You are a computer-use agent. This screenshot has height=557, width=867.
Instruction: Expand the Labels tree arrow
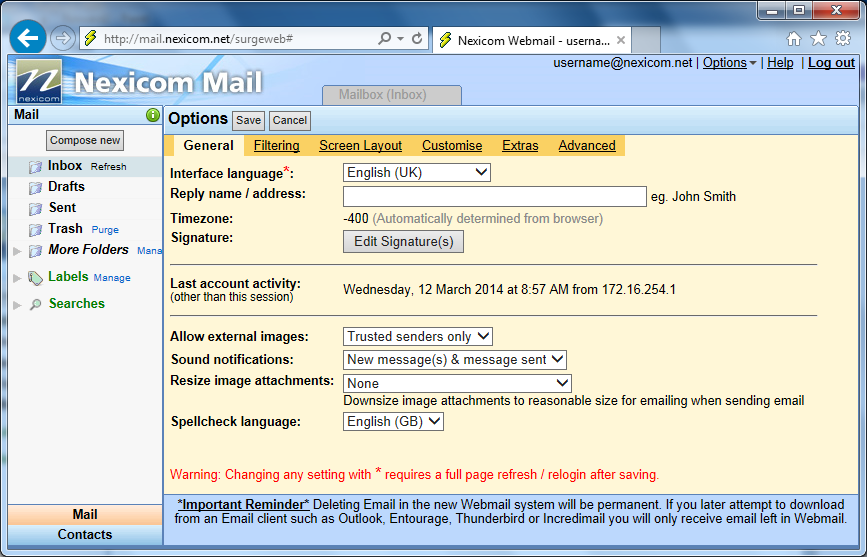pos(17,278)
